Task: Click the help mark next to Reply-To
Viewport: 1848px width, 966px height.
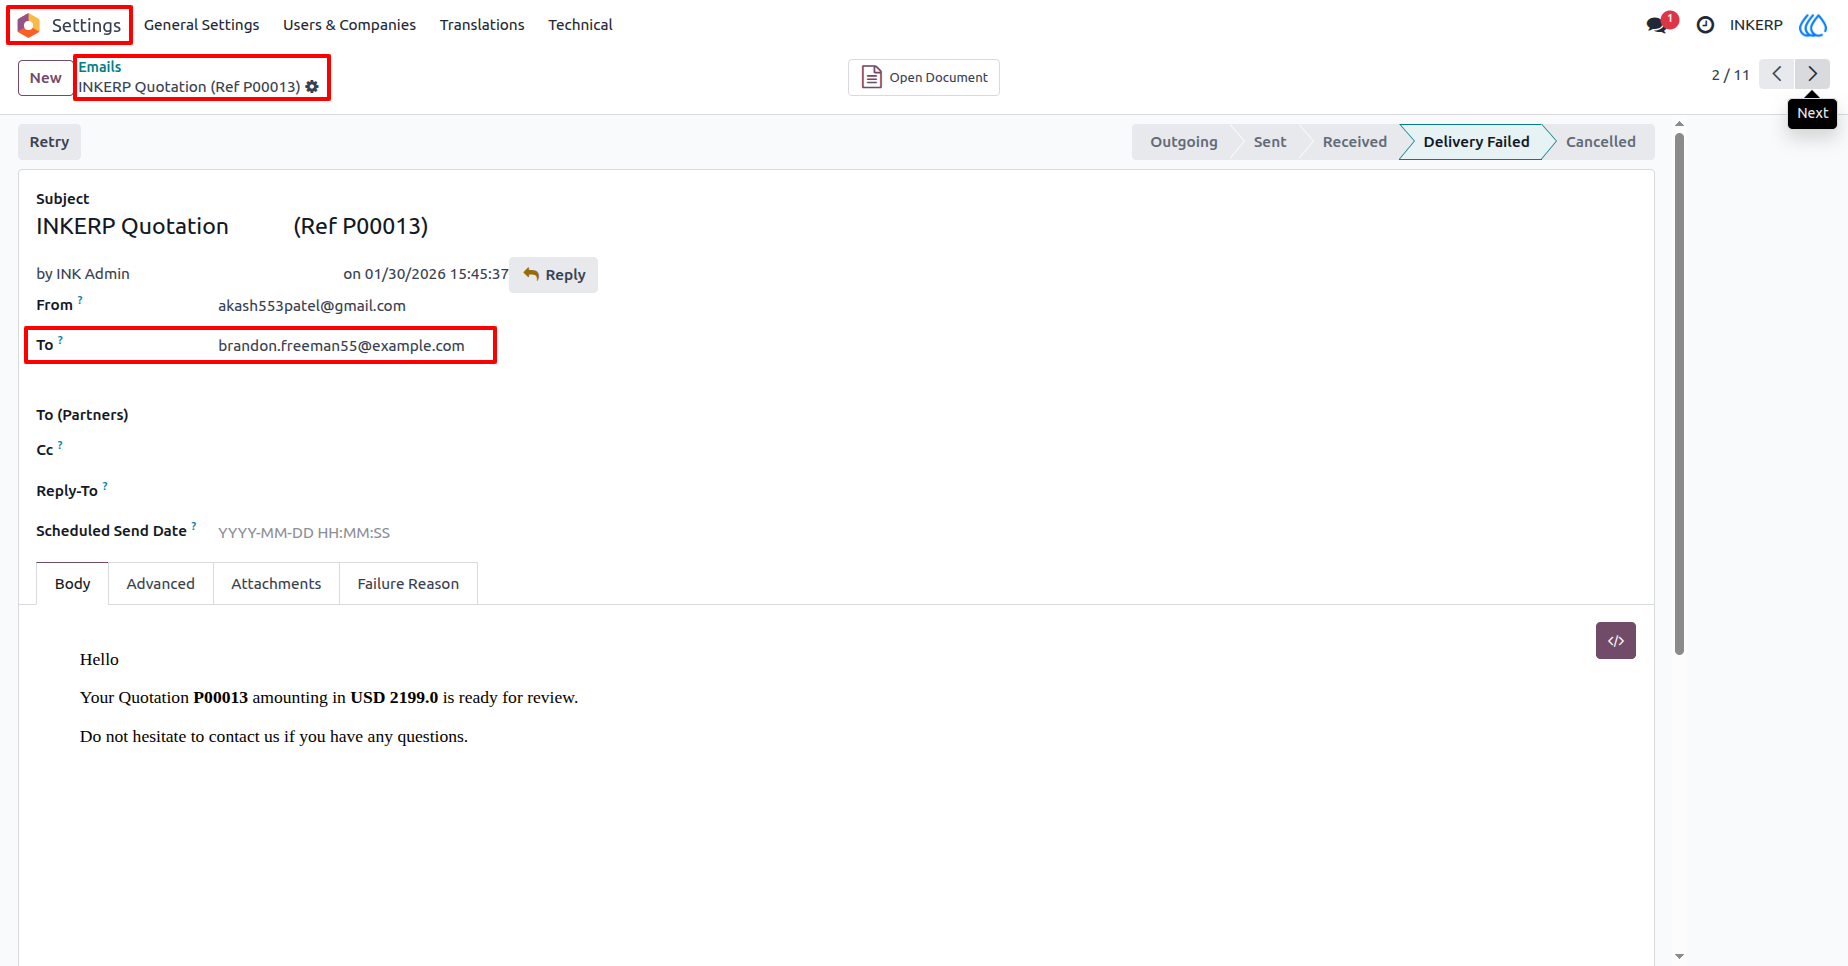Action: pos(105,486)
